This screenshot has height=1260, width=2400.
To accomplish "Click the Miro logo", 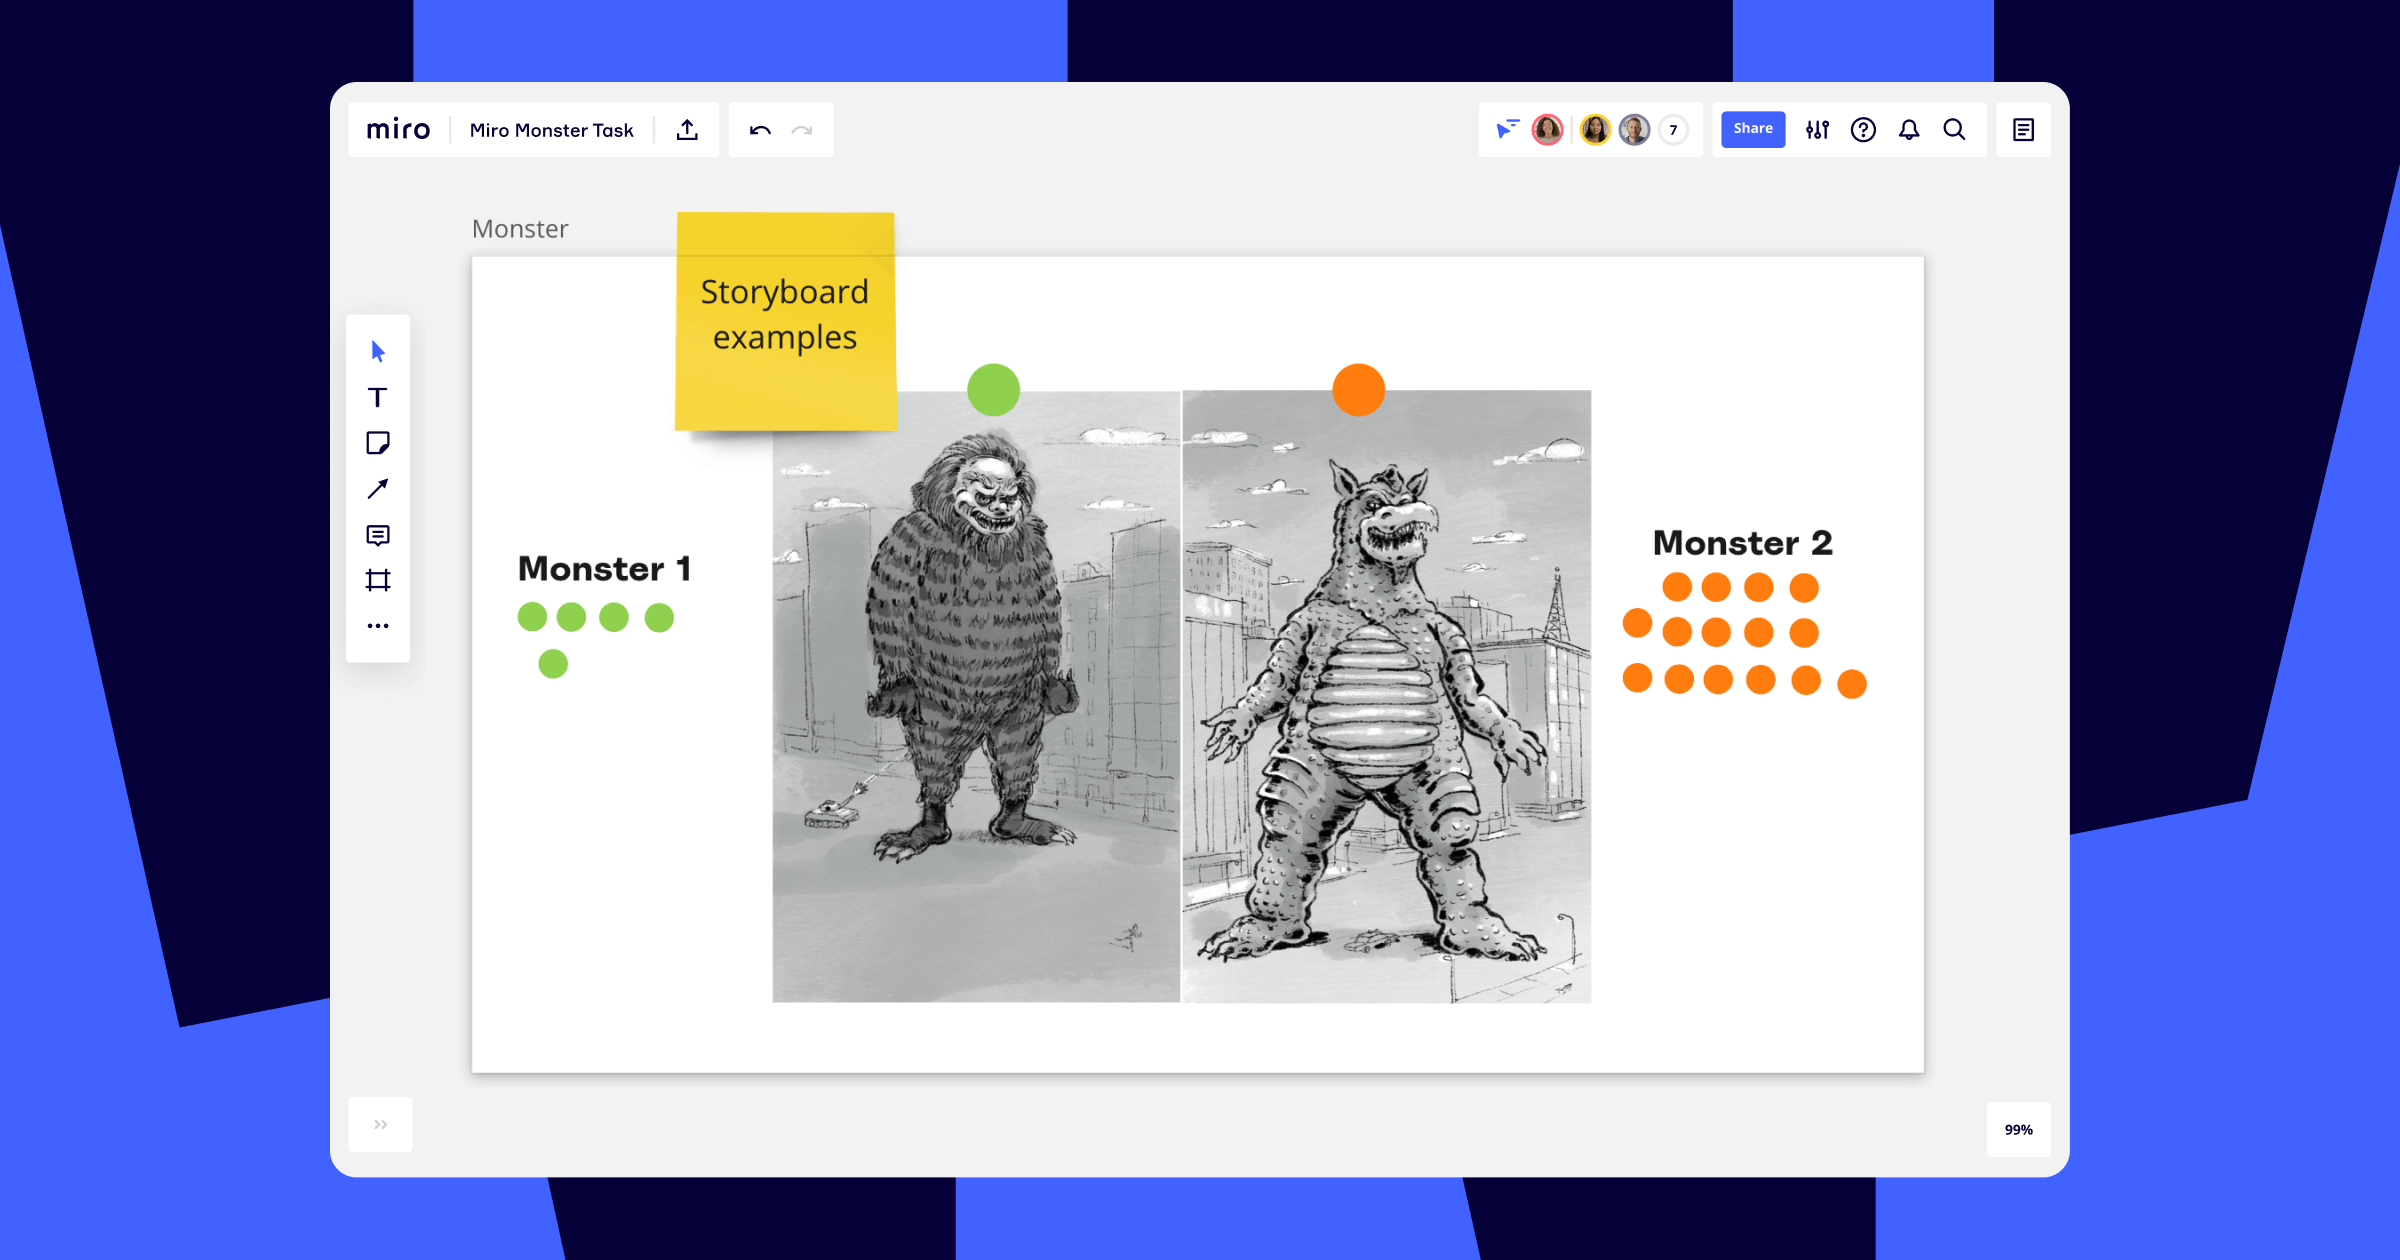I will pyautogui.click(x=398, y=130).
